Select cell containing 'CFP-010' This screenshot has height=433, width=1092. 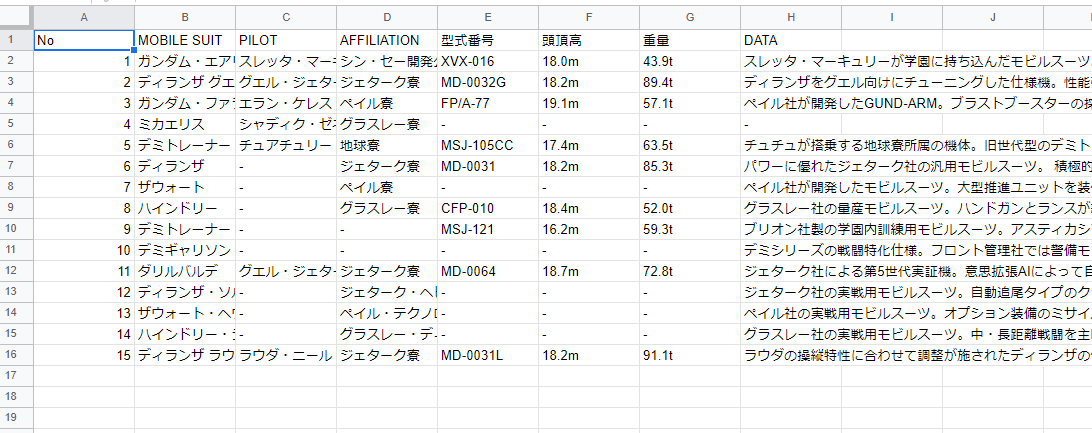pyautogui.click(x=488, y=208)
